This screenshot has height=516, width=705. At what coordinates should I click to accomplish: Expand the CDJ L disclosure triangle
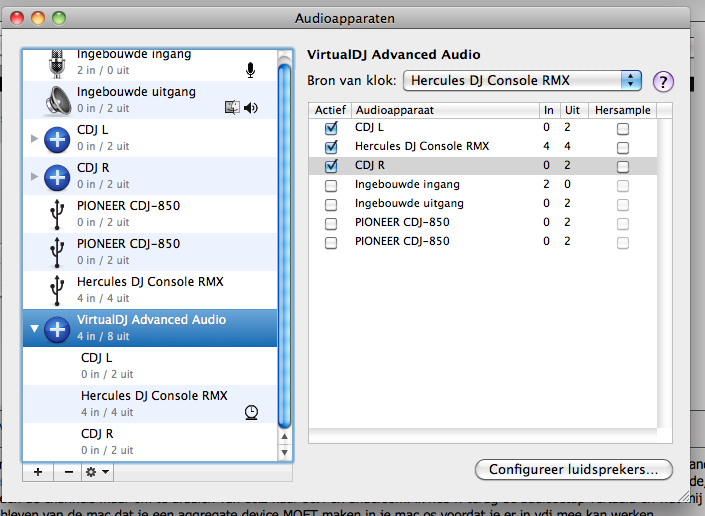pos(34,138)
